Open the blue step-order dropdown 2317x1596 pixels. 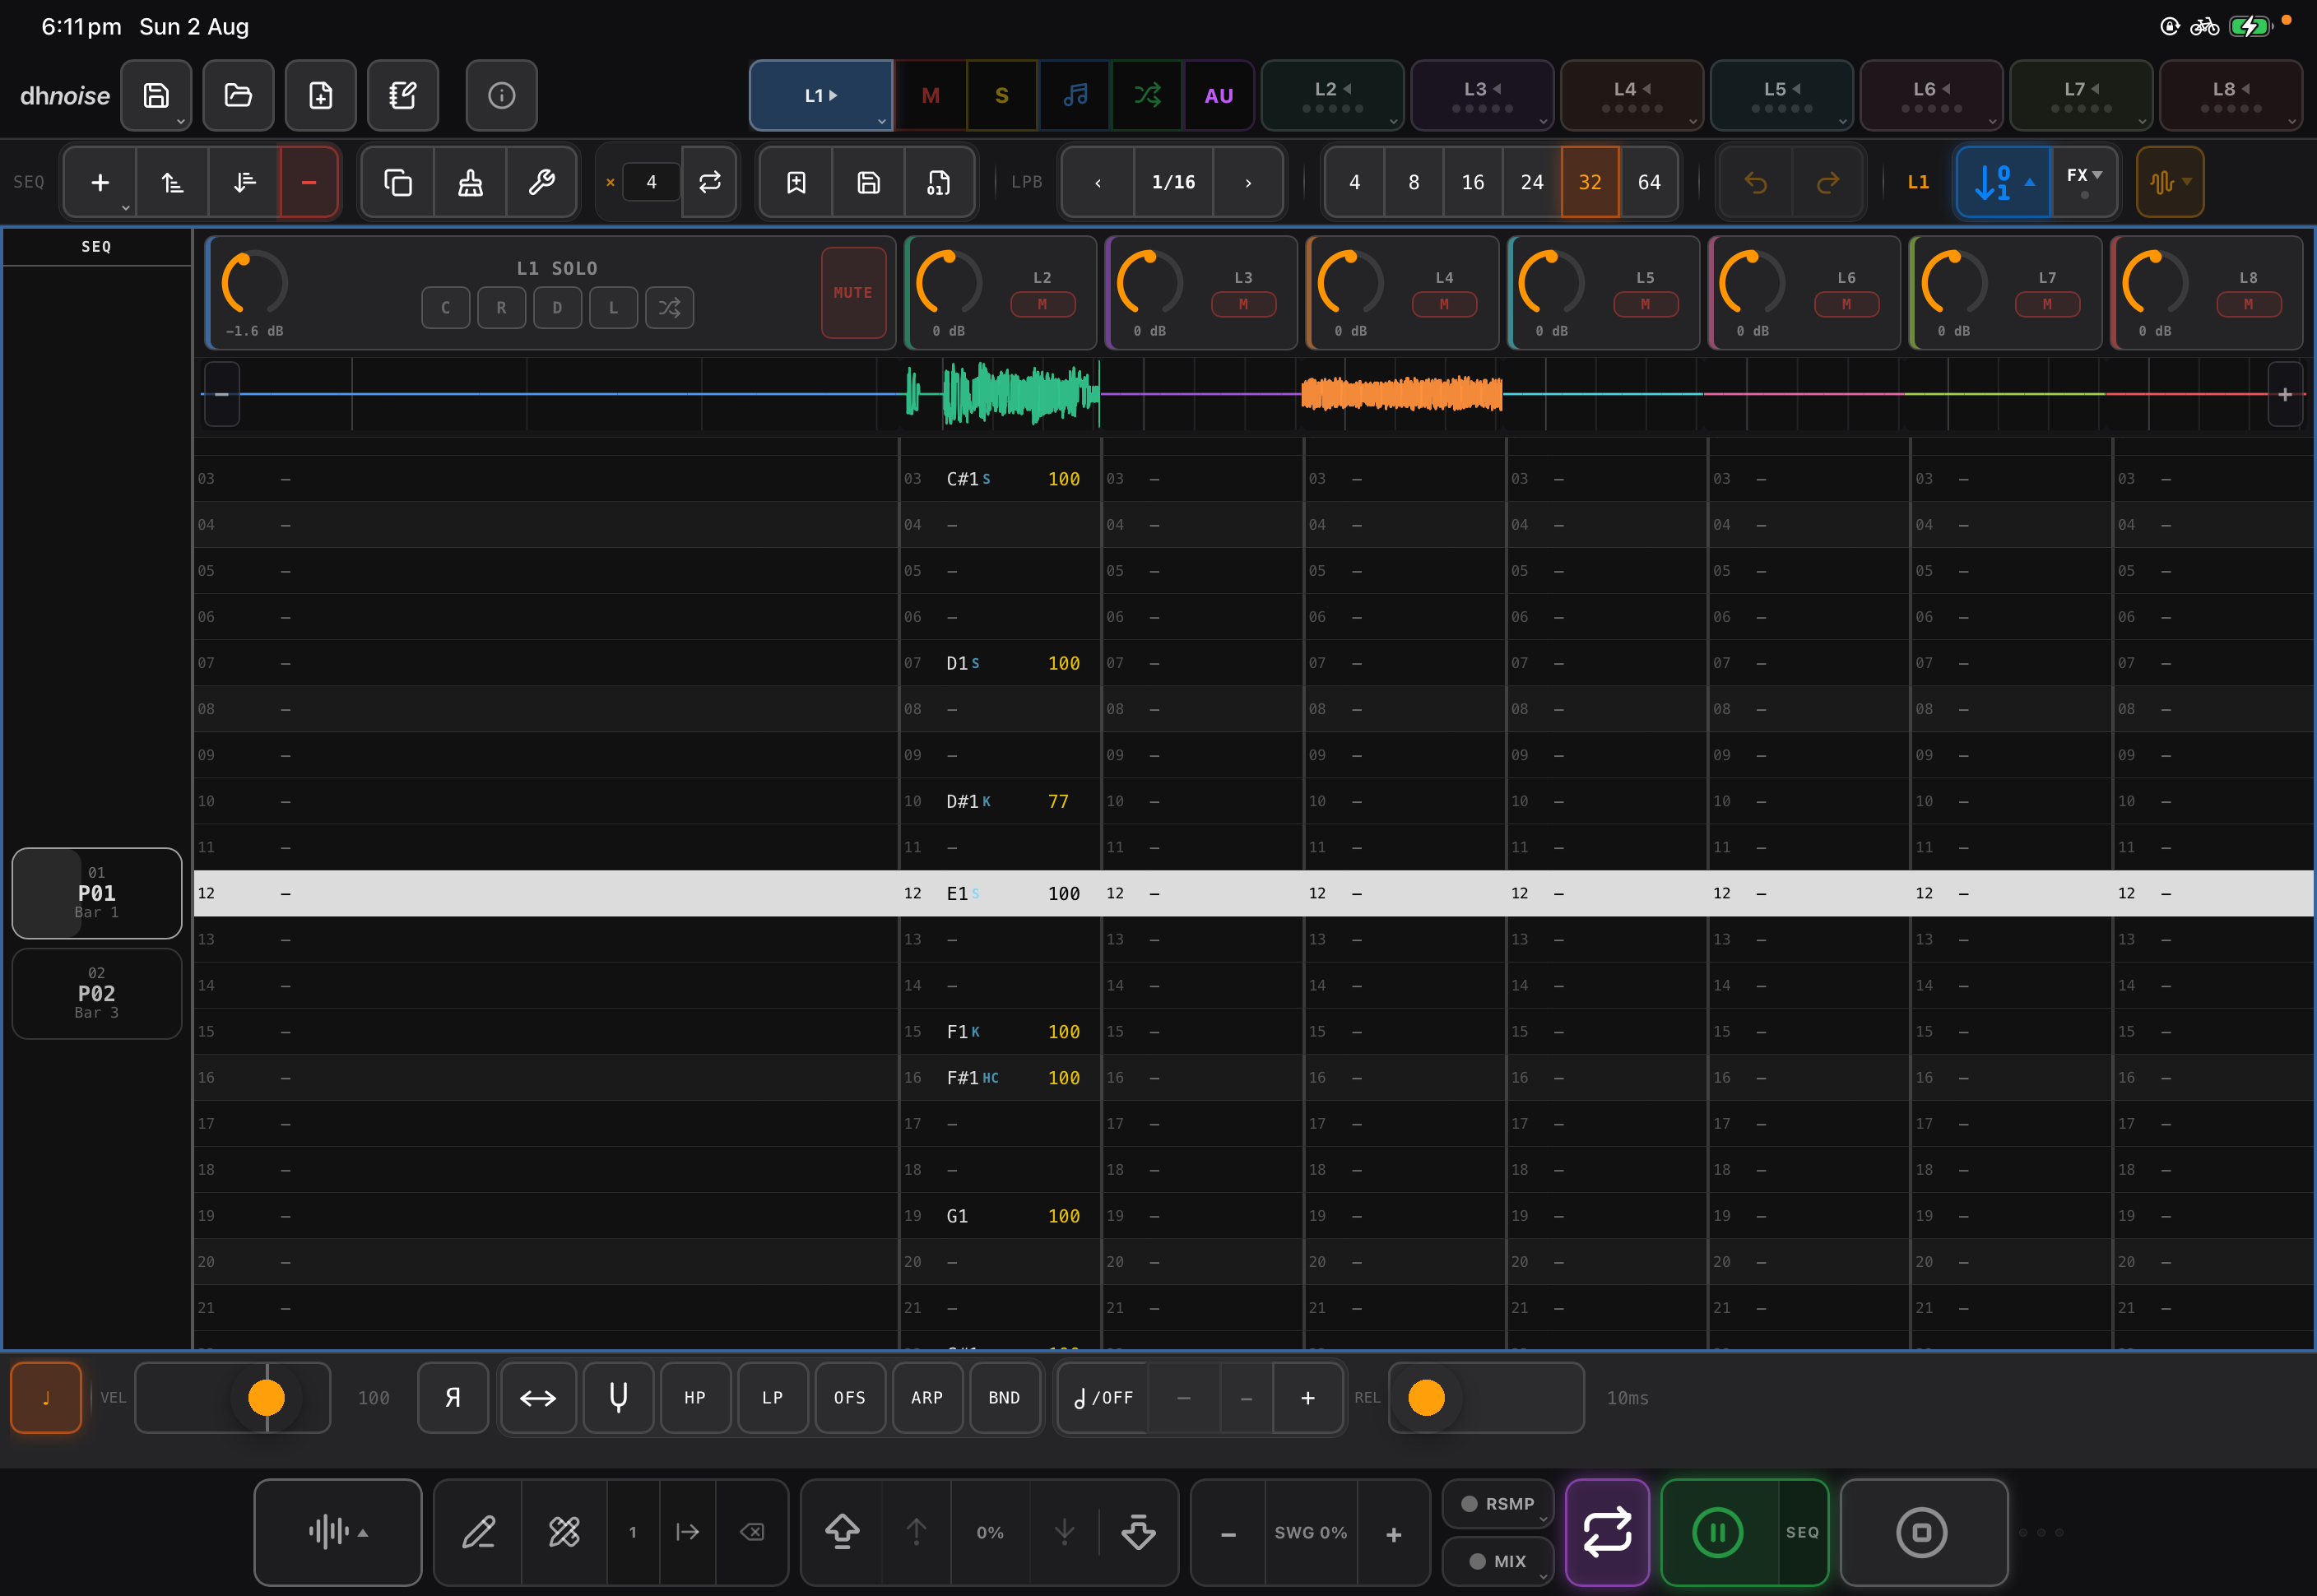tap(2003, 182)
